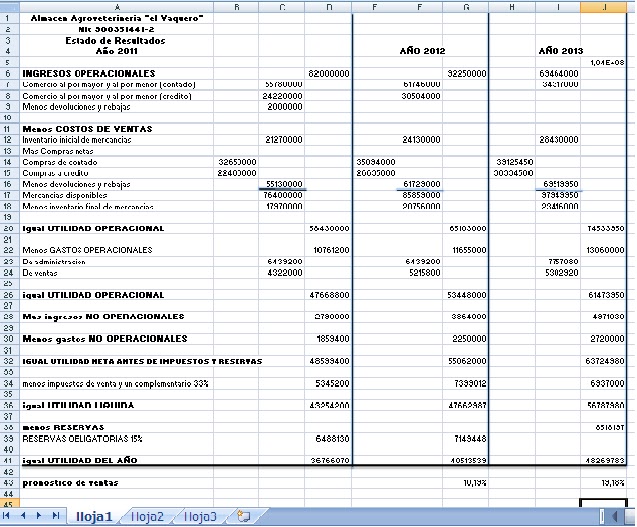Viewport: 637px width, 527px height.
Task: Click 'Inventario inicial de mercancias' label
Action: (x=77, y=140)
